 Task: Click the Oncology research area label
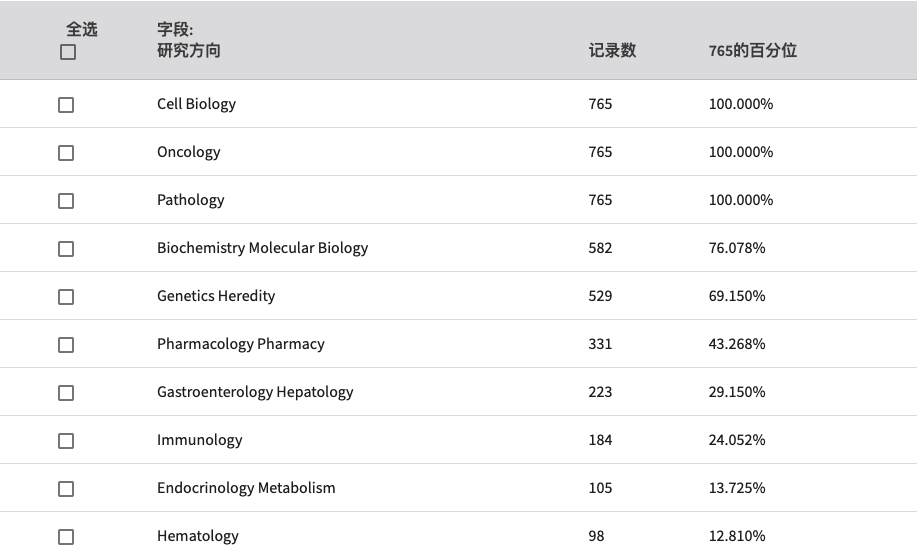[x=188, y=152]
